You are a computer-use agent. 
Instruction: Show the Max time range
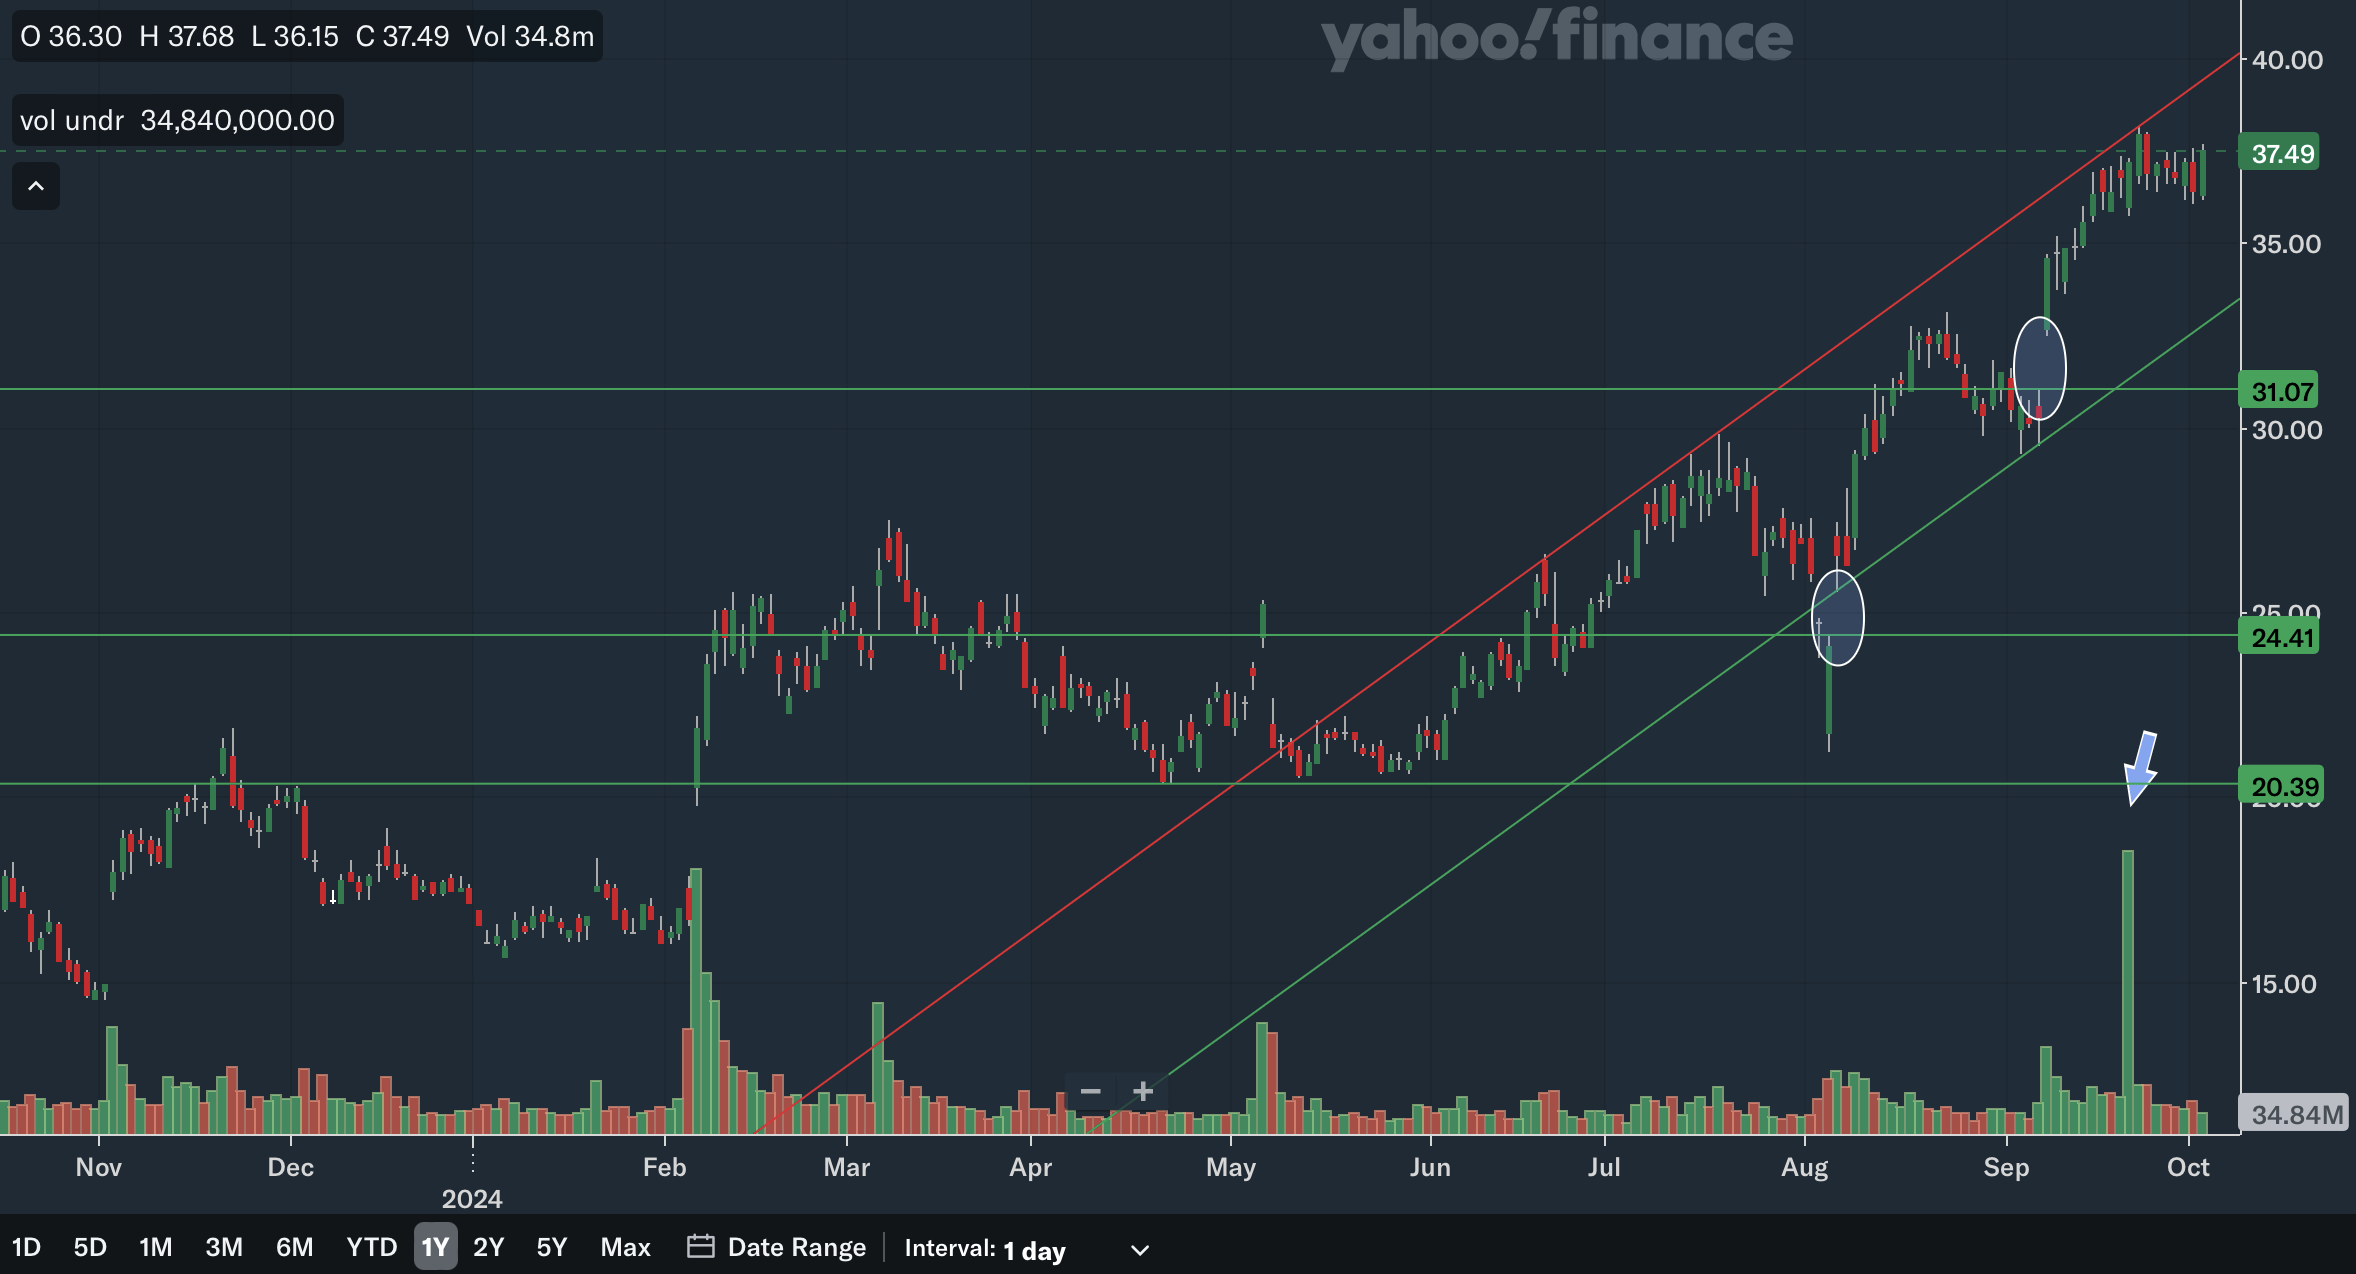(x=625, y=1247)
